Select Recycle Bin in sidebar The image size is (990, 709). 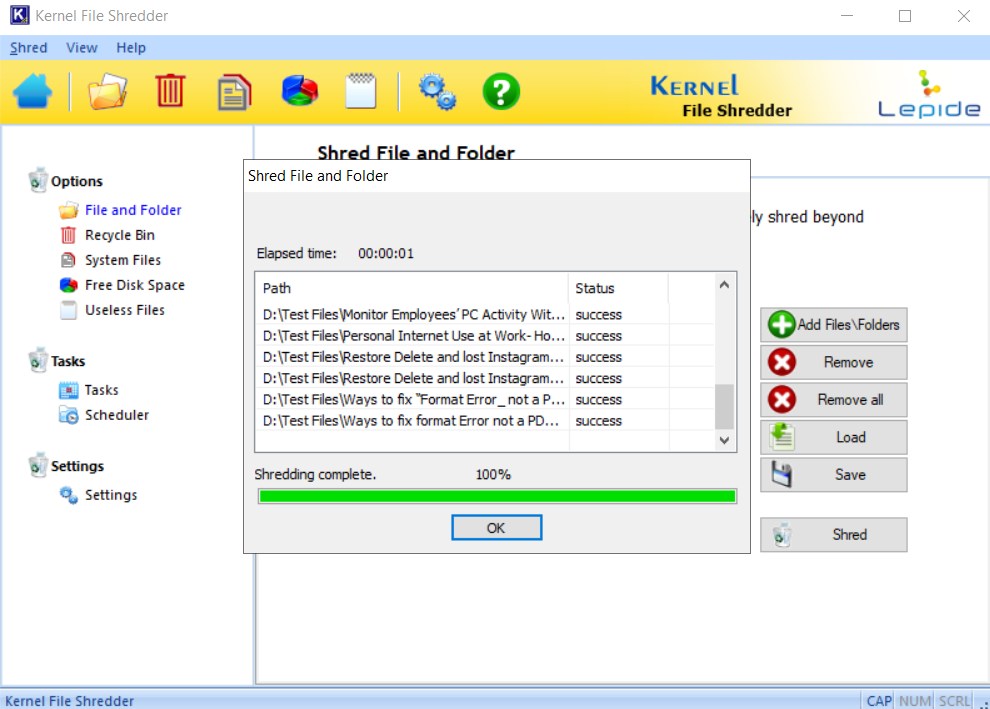[x=120, y=235]
